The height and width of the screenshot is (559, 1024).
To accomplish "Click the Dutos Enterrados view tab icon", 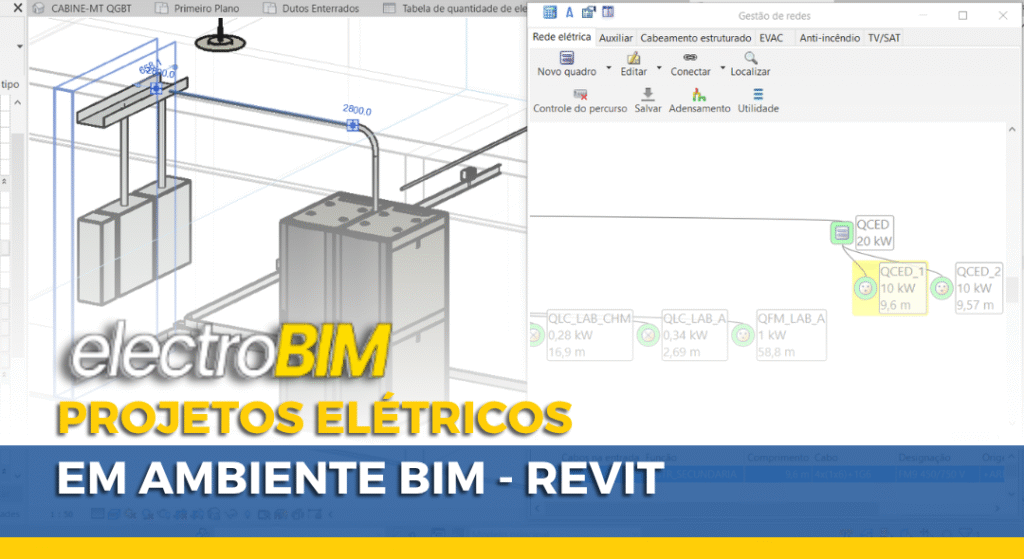I will click(x=269, y=8).
